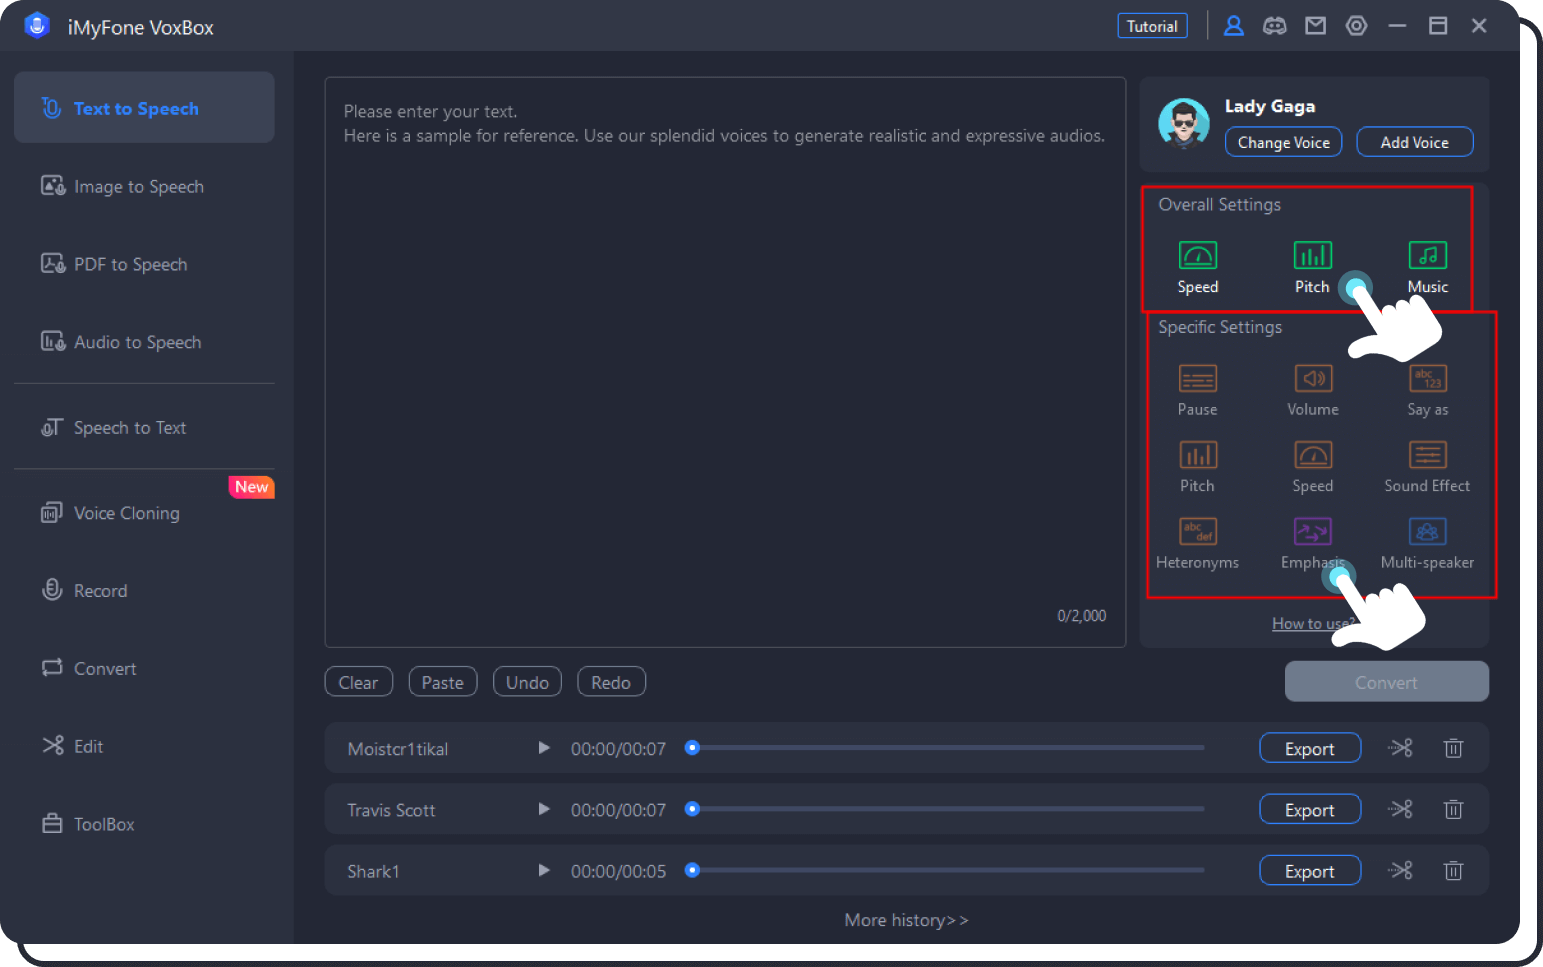Open the mail feedback icon
The image size is (1543, 967).
1316,26
